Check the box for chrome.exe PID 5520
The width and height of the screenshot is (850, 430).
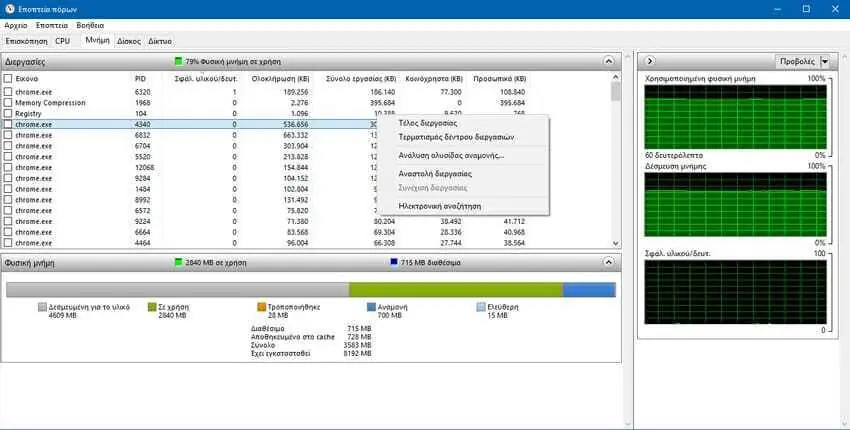tap(8, 157)
